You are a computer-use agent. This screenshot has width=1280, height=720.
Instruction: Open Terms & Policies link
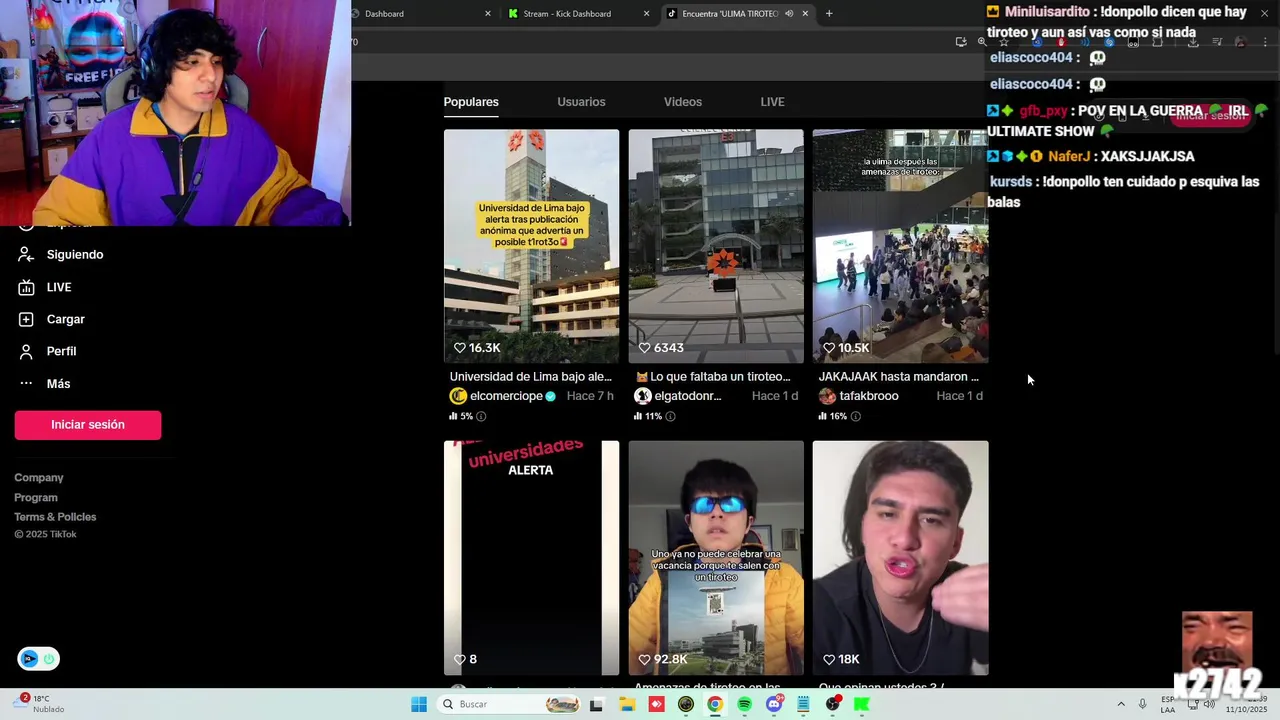[55, 517]
